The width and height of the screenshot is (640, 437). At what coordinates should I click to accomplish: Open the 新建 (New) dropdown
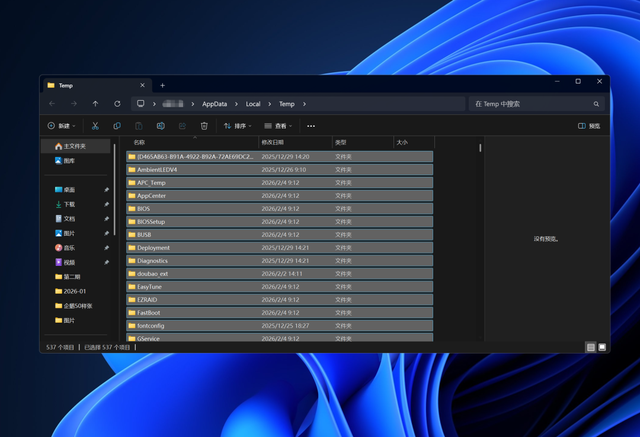coord(62,126)
